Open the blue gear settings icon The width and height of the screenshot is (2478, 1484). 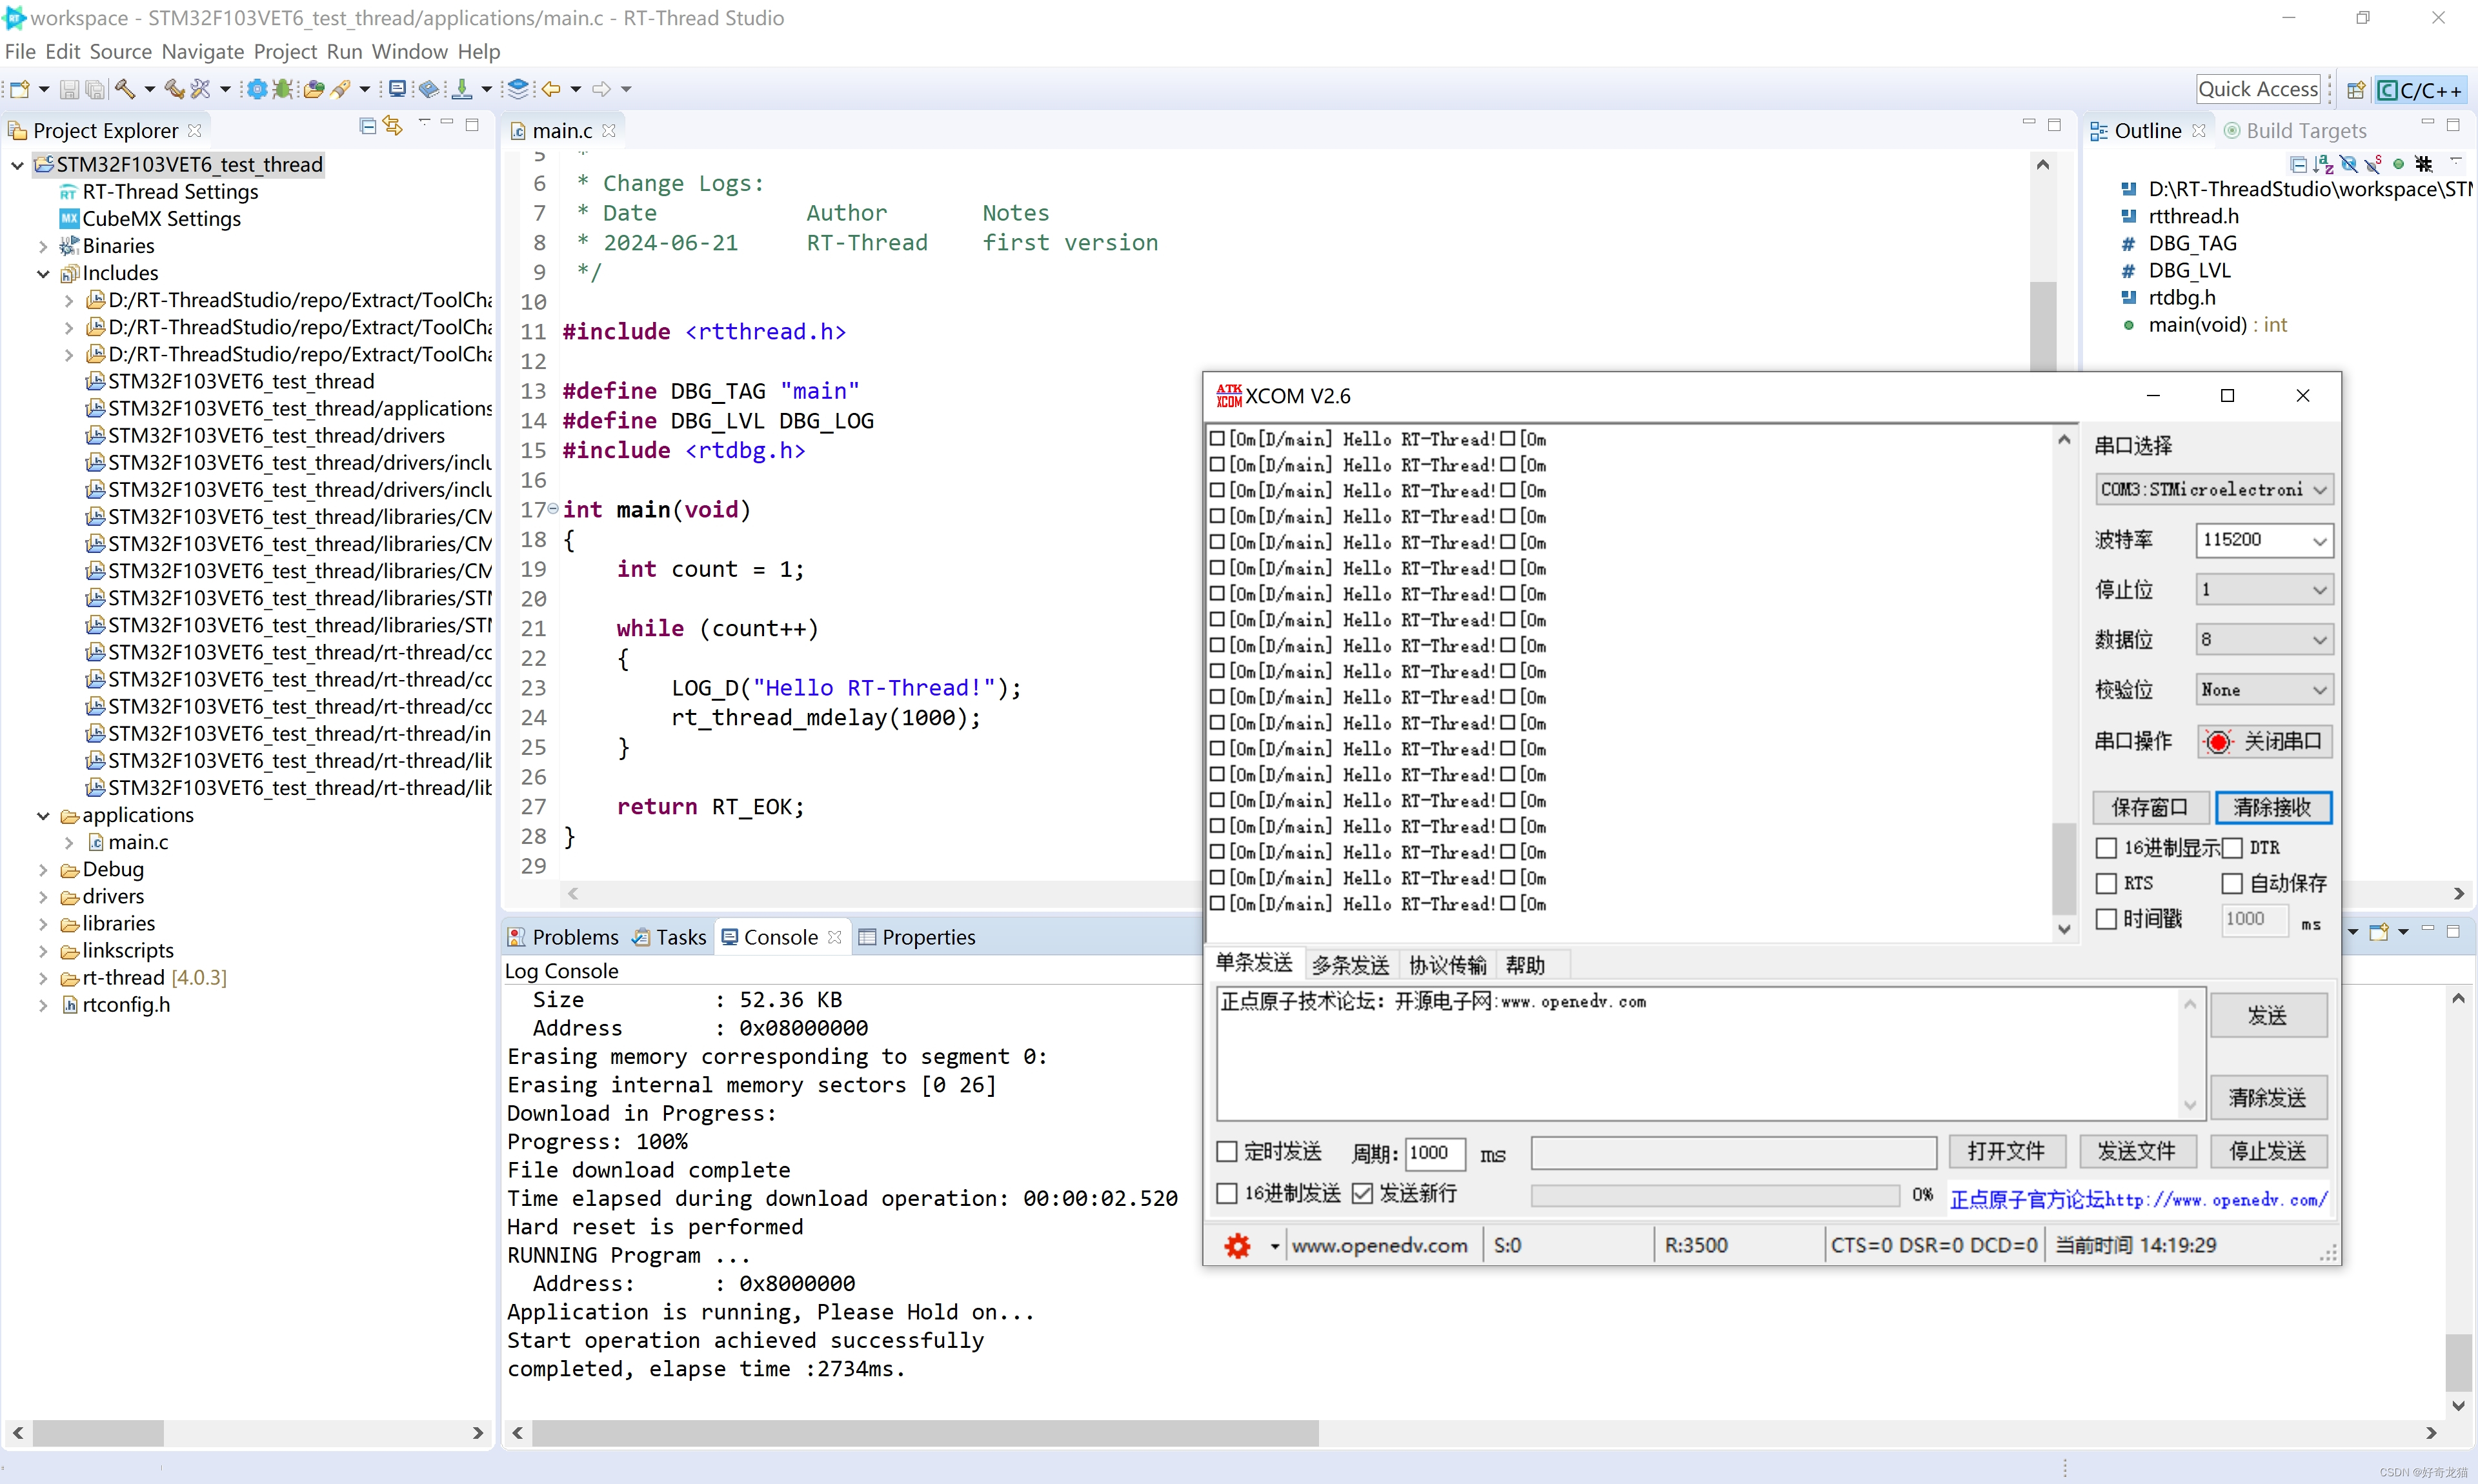pyautogui.click(x=257, y=89)
